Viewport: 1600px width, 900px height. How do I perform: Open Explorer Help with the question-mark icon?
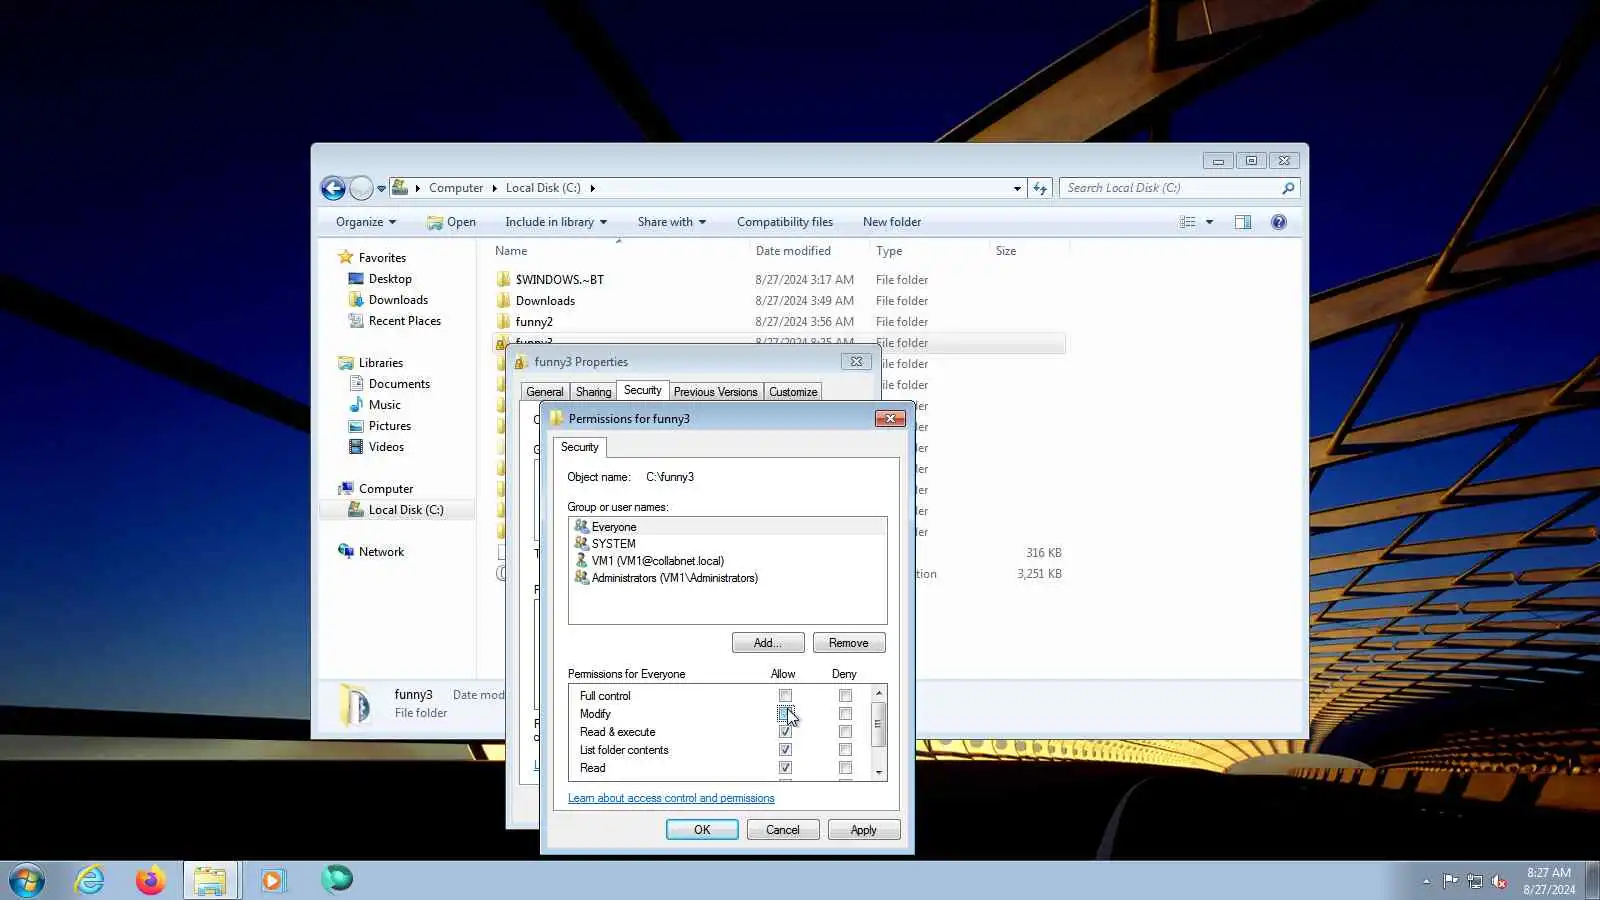point(1278,222)
